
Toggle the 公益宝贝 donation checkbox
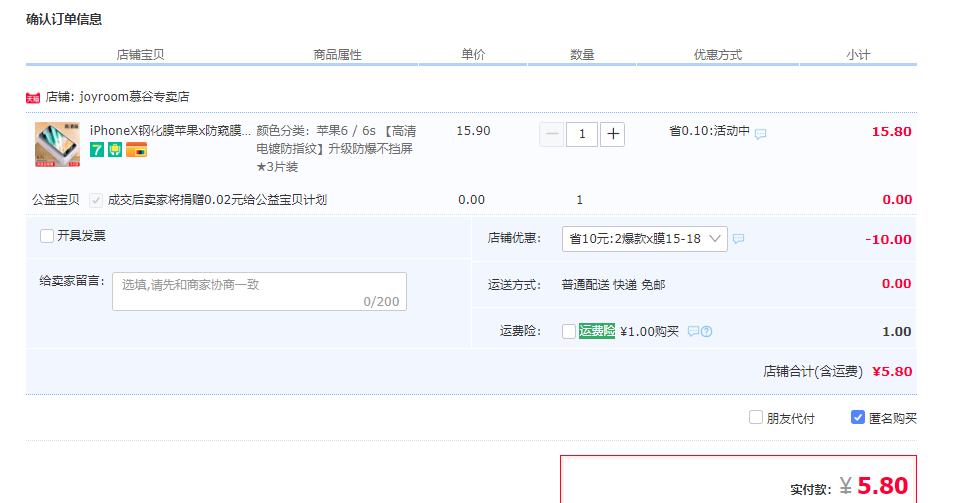(96, 200)
